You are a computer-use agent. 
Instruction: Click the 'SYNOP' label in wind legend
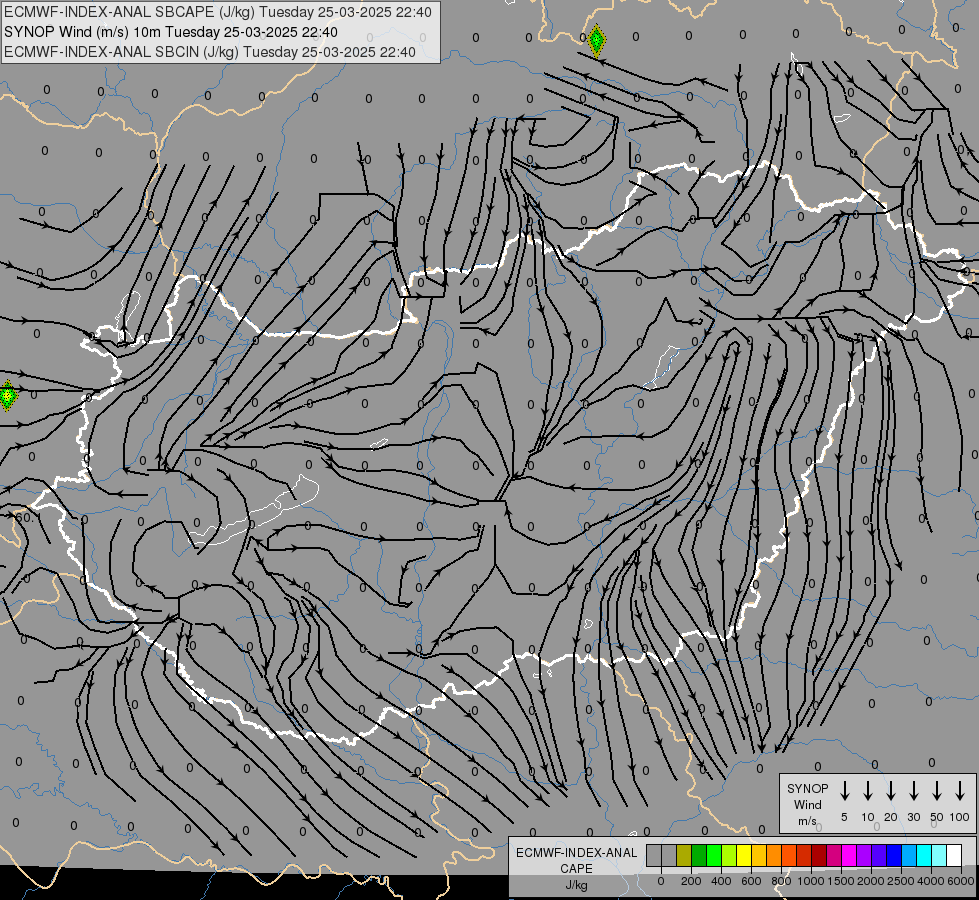click(x=807, y=788)
